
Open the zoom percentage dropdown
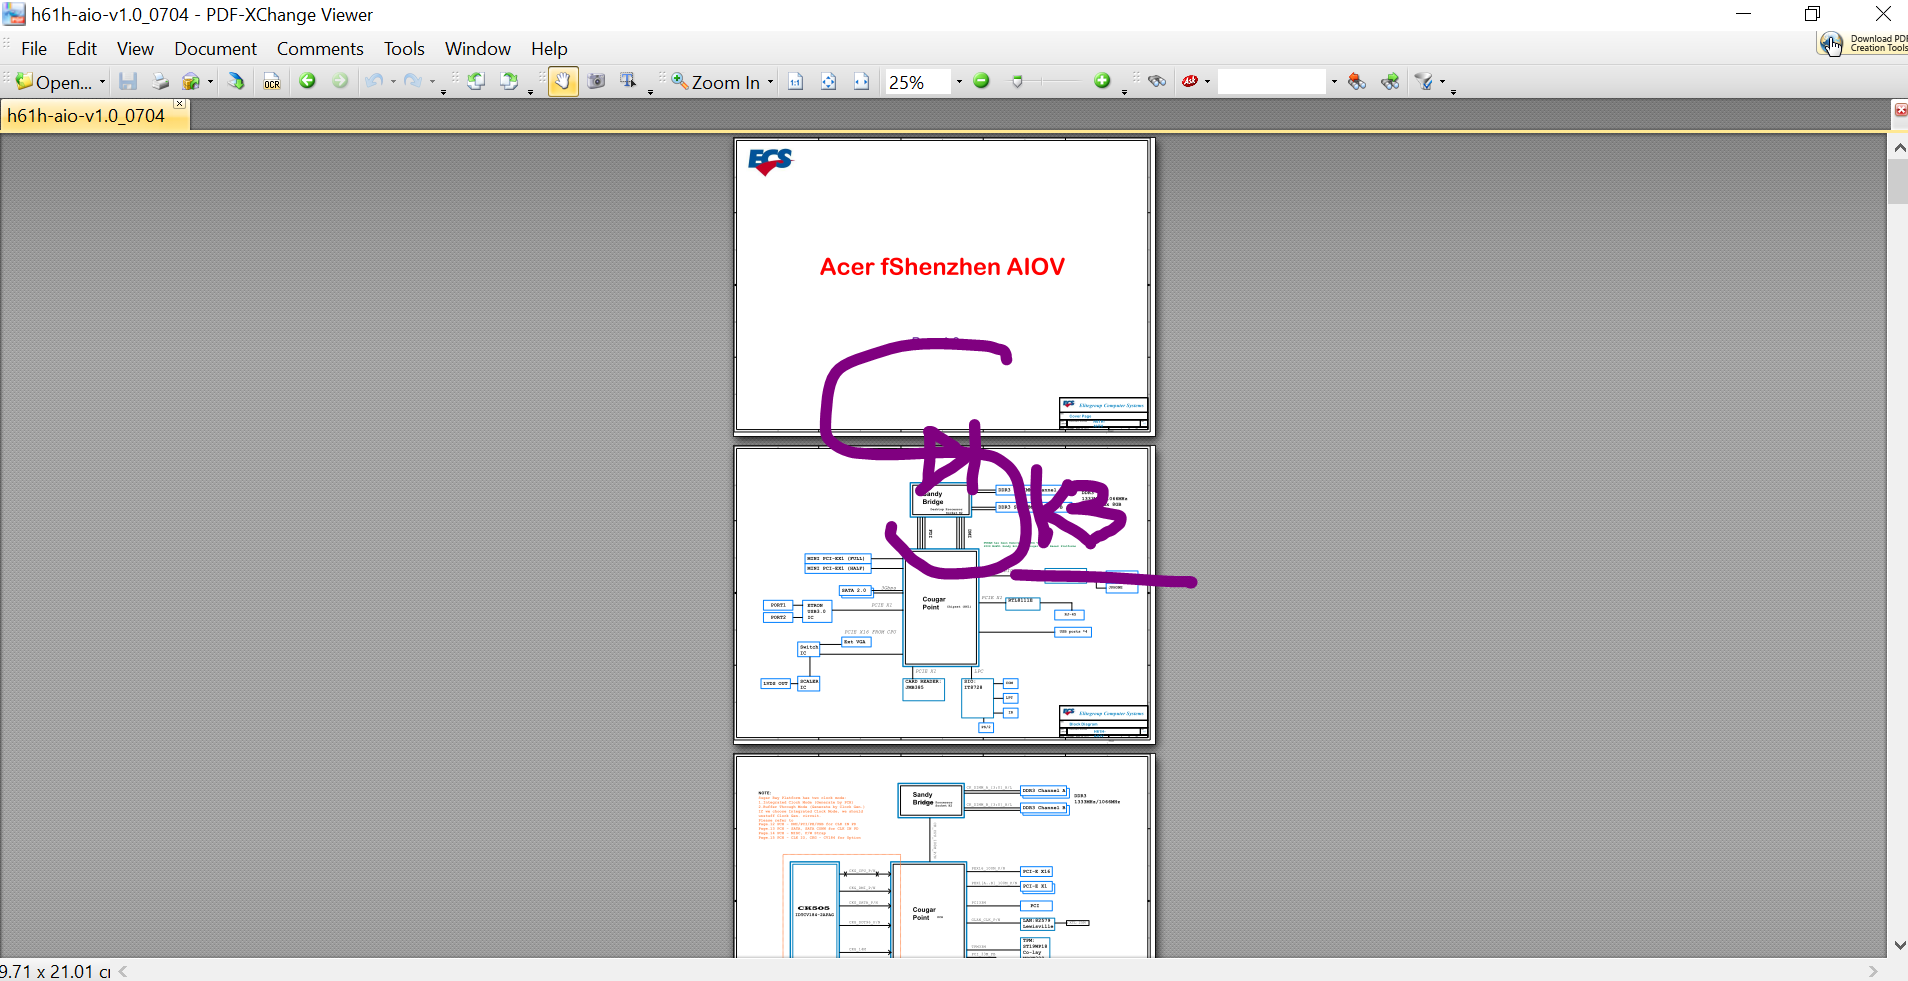(x=959, y=82)
